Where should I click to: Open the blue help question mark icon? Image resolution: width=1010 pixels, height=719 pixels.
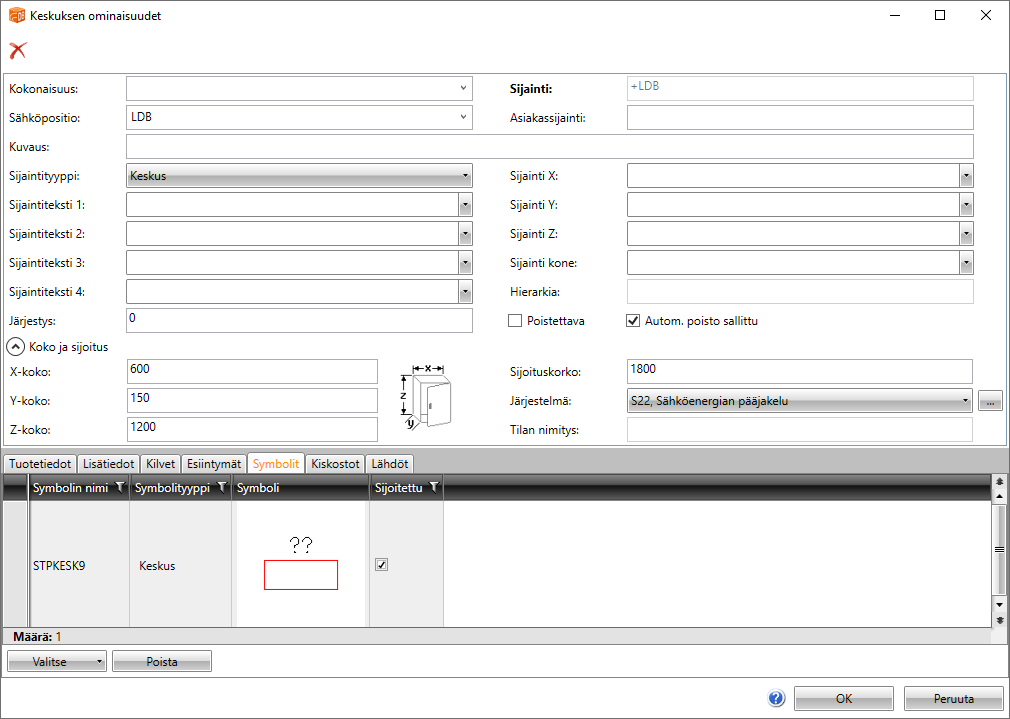(776, 699)
